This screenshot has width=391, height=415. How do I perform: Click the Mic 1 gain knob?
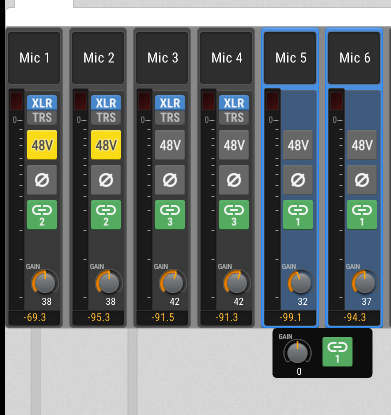[45, 283]
